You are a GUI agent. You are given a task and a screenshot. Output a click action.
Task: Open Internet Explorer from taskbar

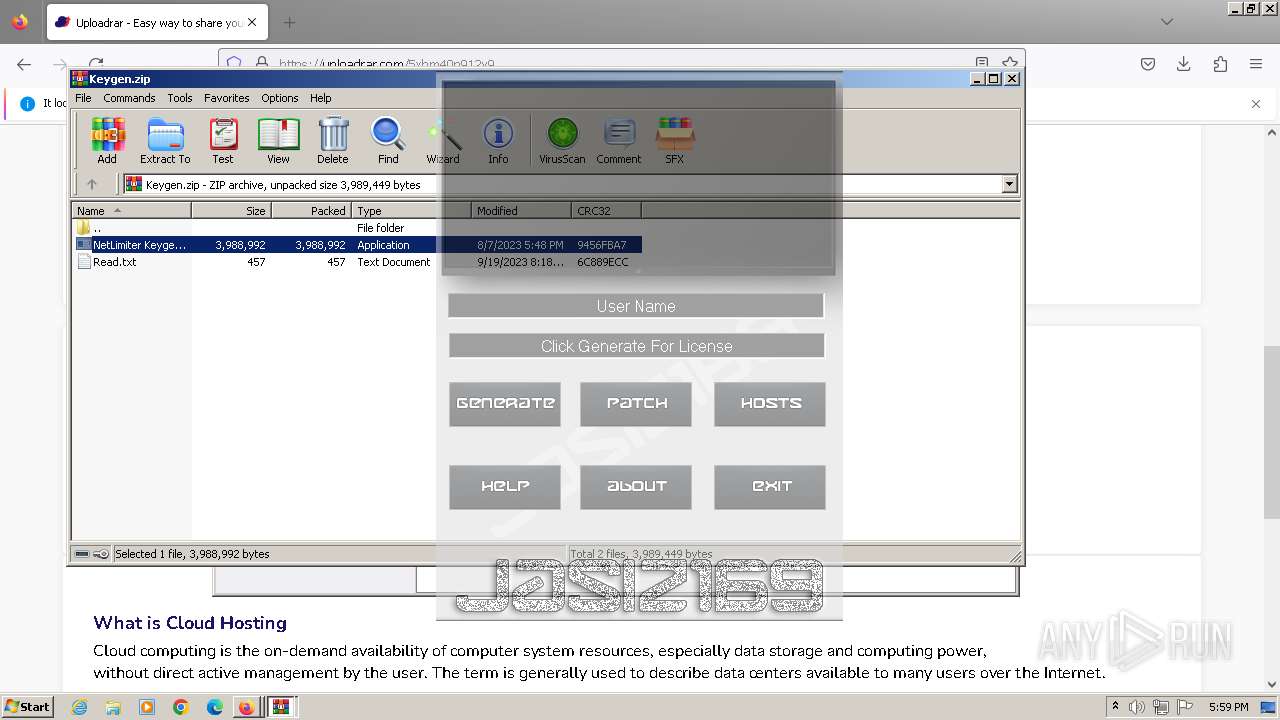click(79, 707)
